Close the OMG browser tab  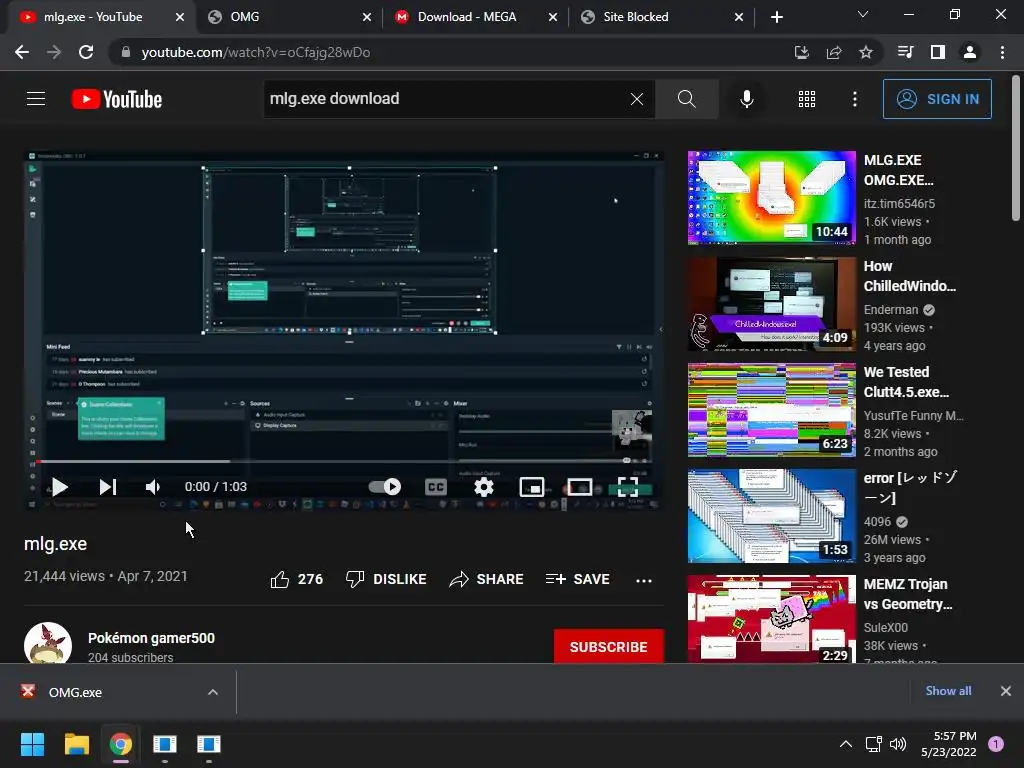[x=367, y=18]
